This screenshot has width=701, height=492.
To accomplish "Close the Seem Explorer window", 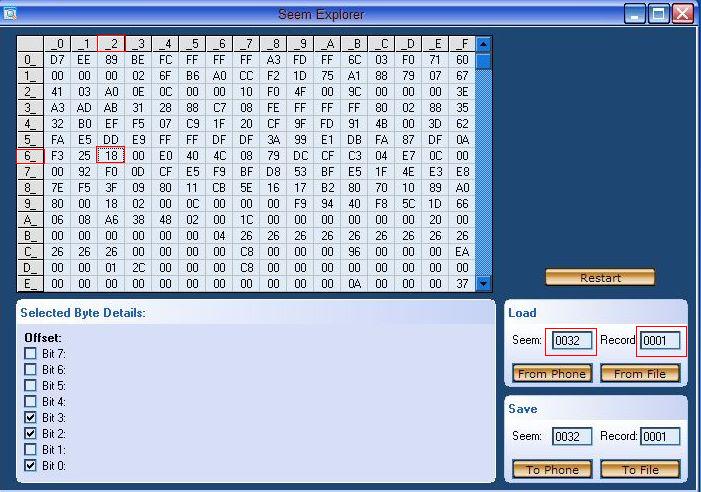I will pyautogui.click(x=683, y=14).
